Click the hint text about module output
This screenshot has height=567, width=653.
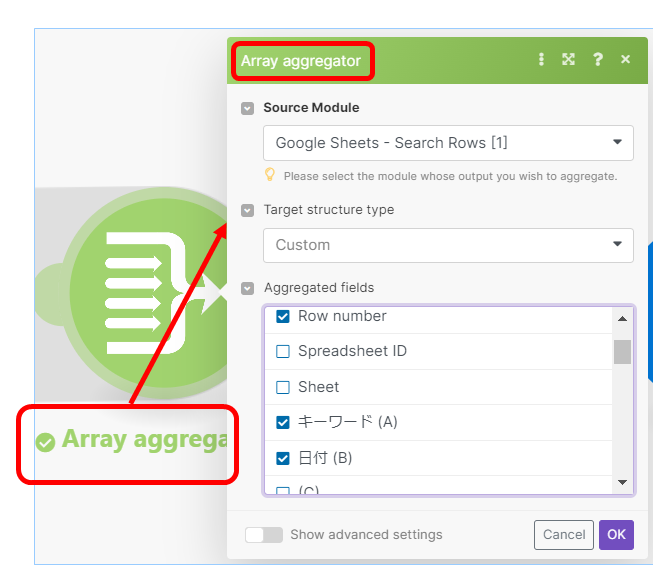pyautogui.click(x=451, y=176)
